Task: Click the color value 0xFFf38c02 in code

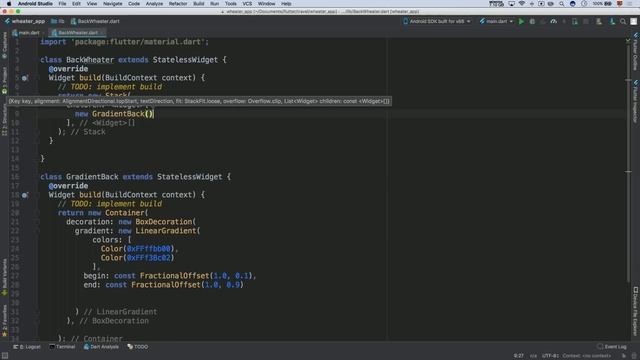Action: (x=148, y=258)
